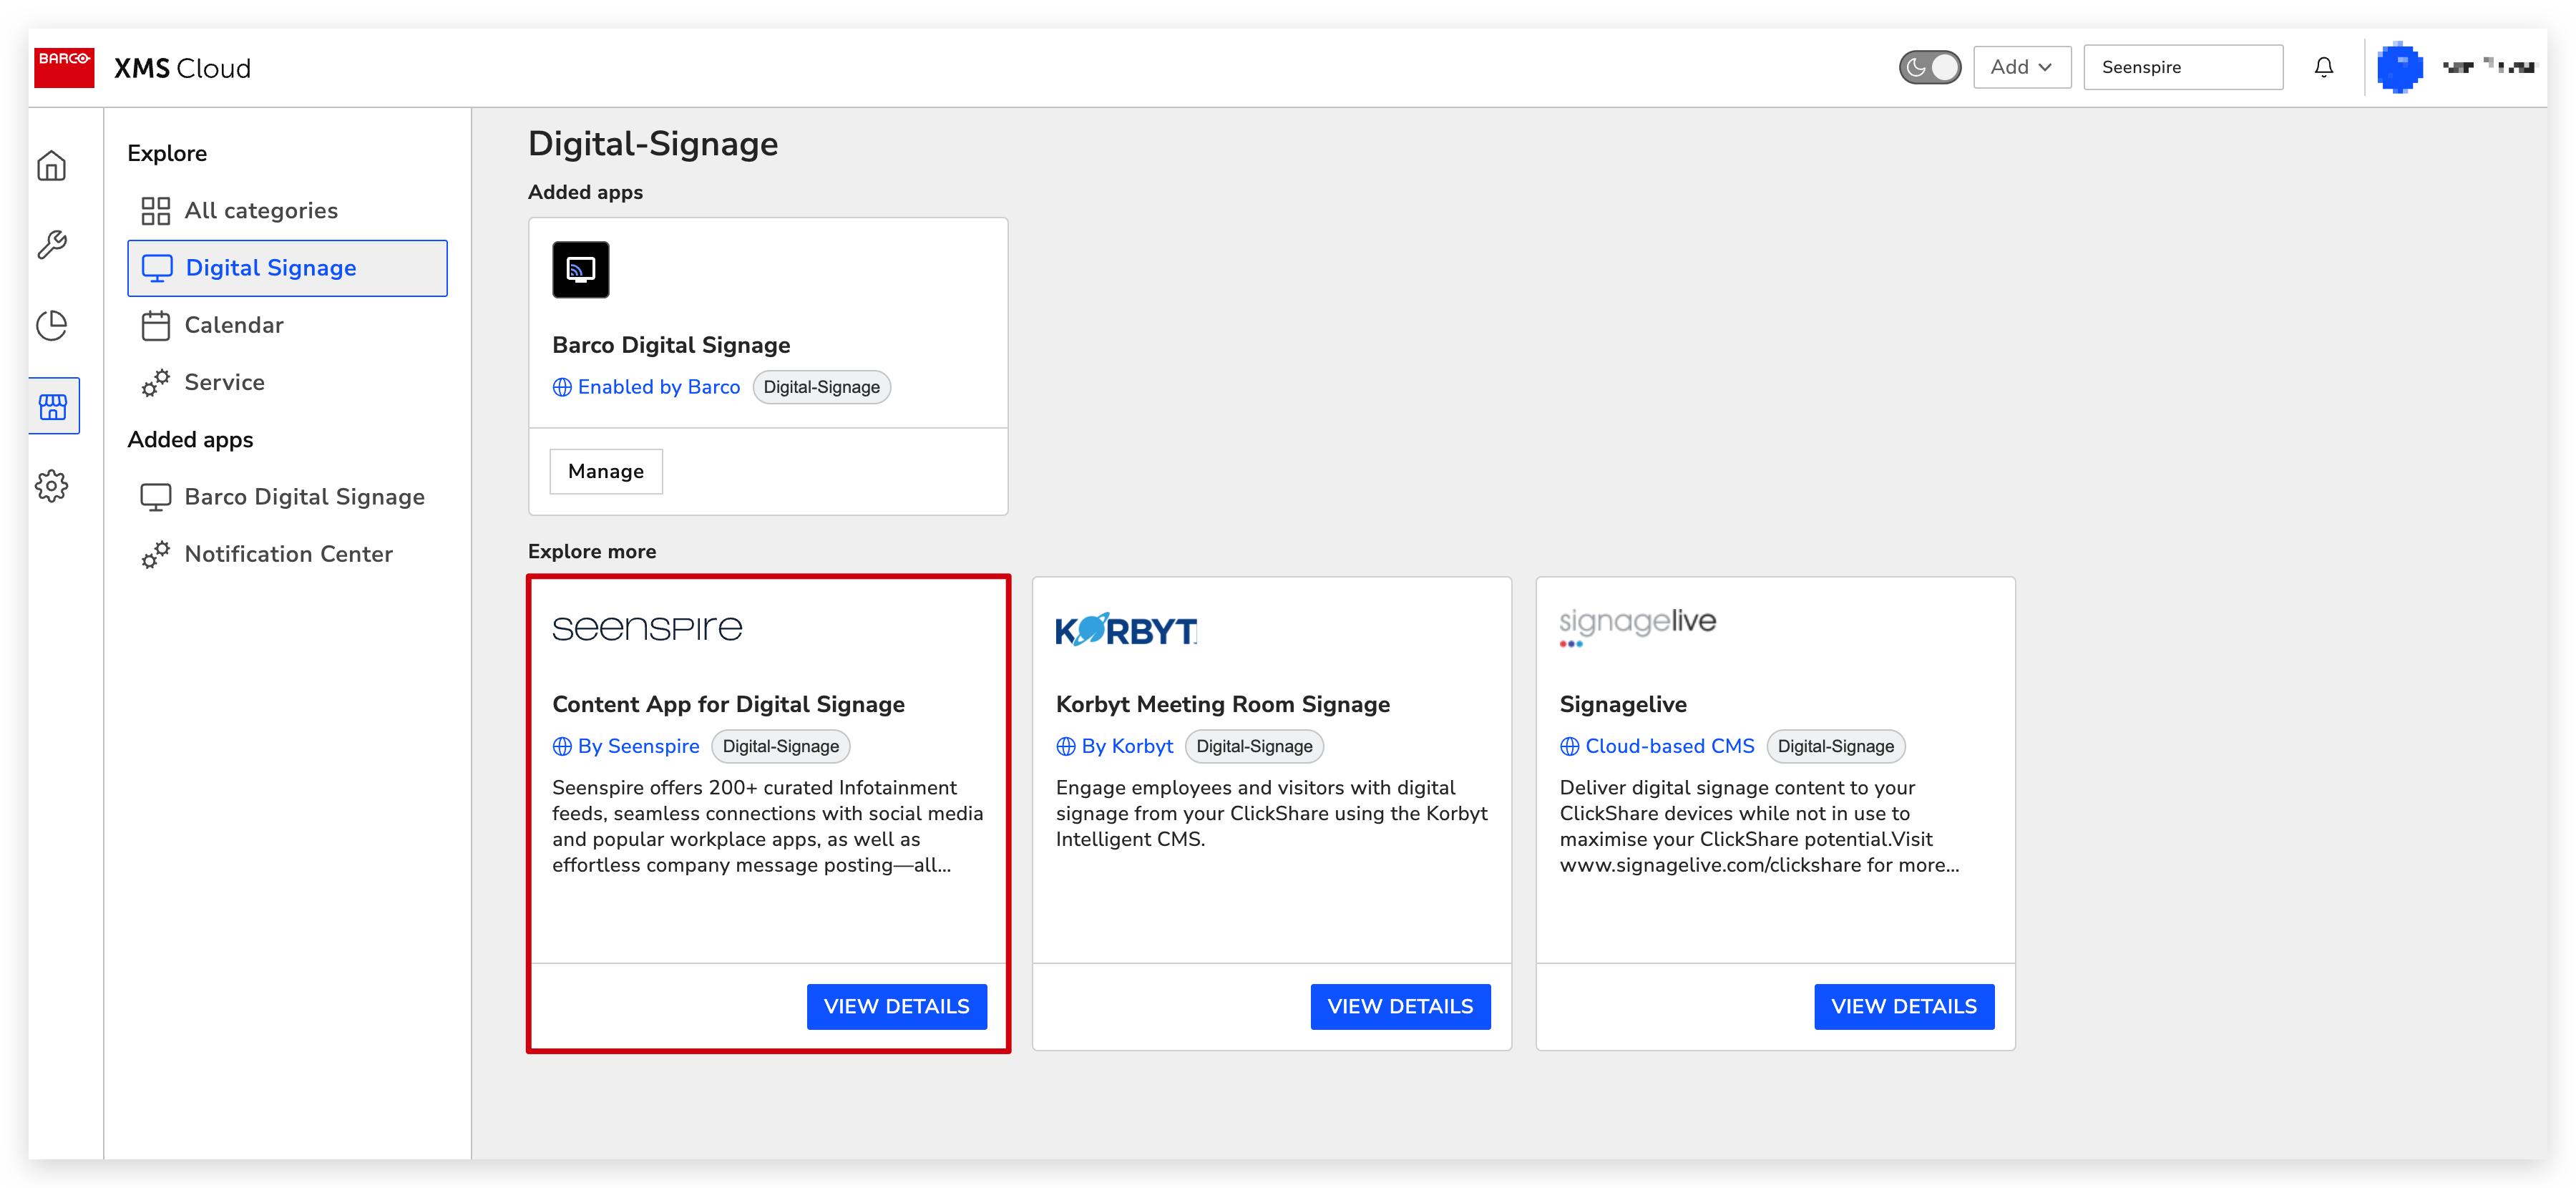Open the Home icon in left rail
Image resolution: width=2576 pixels, height=1188 pixels.
click(x=52, y=165)
